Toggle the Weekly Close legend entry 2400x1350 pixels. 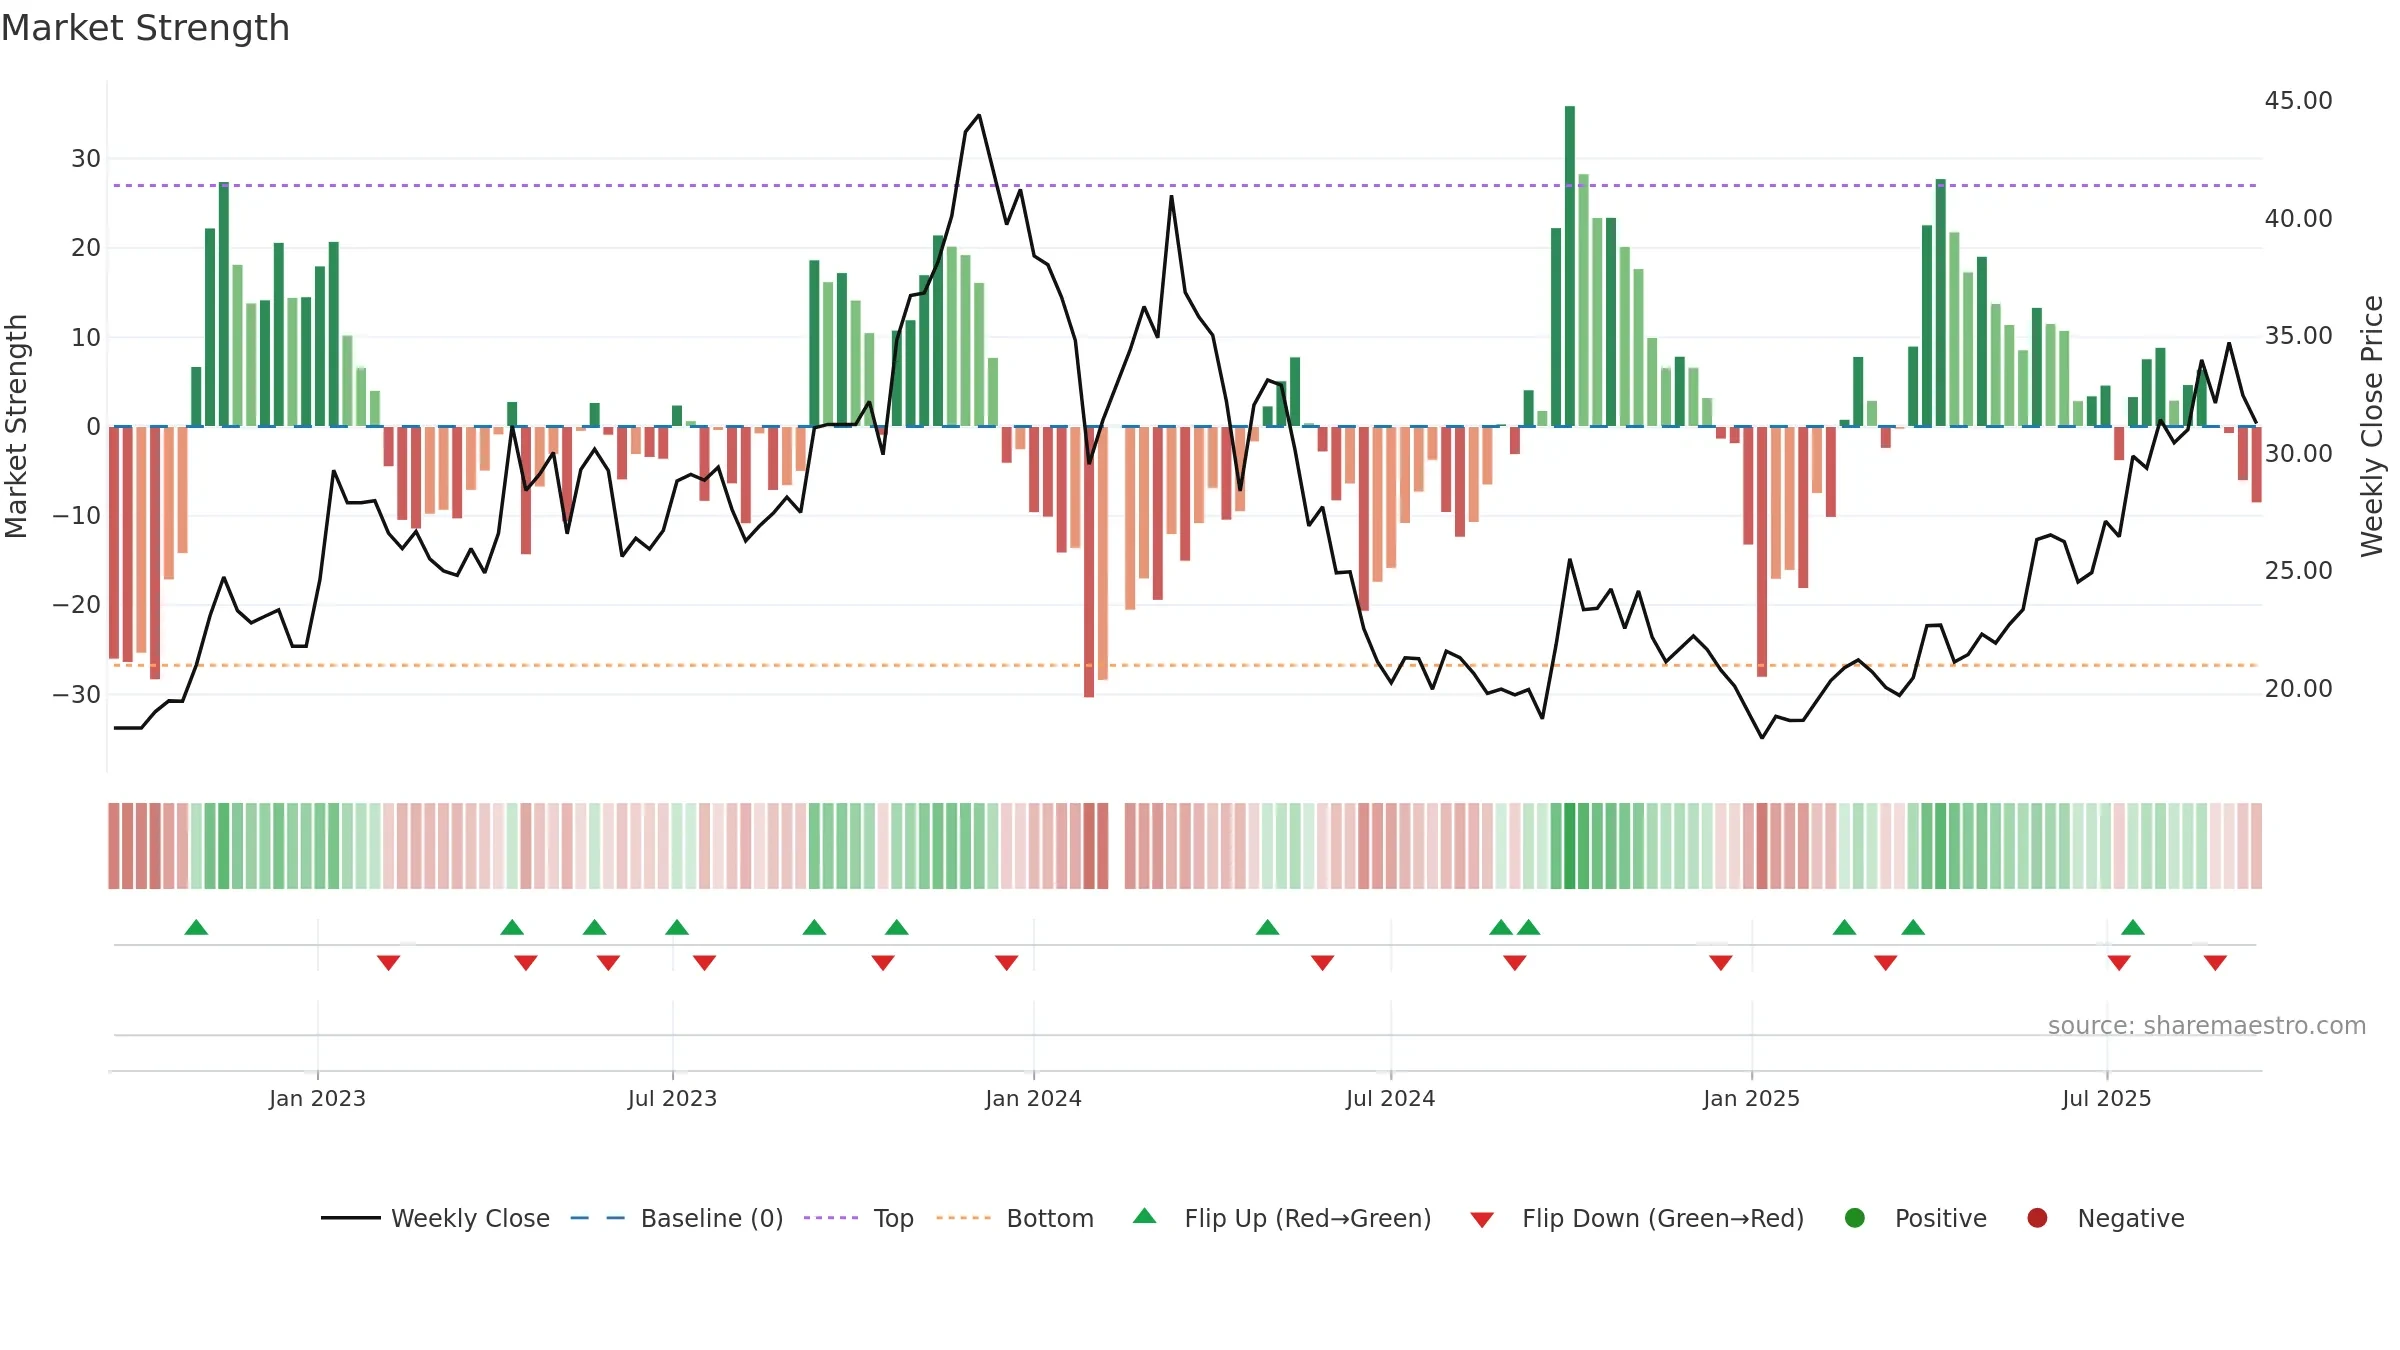pyautogui.click(x=436, y=1218)
